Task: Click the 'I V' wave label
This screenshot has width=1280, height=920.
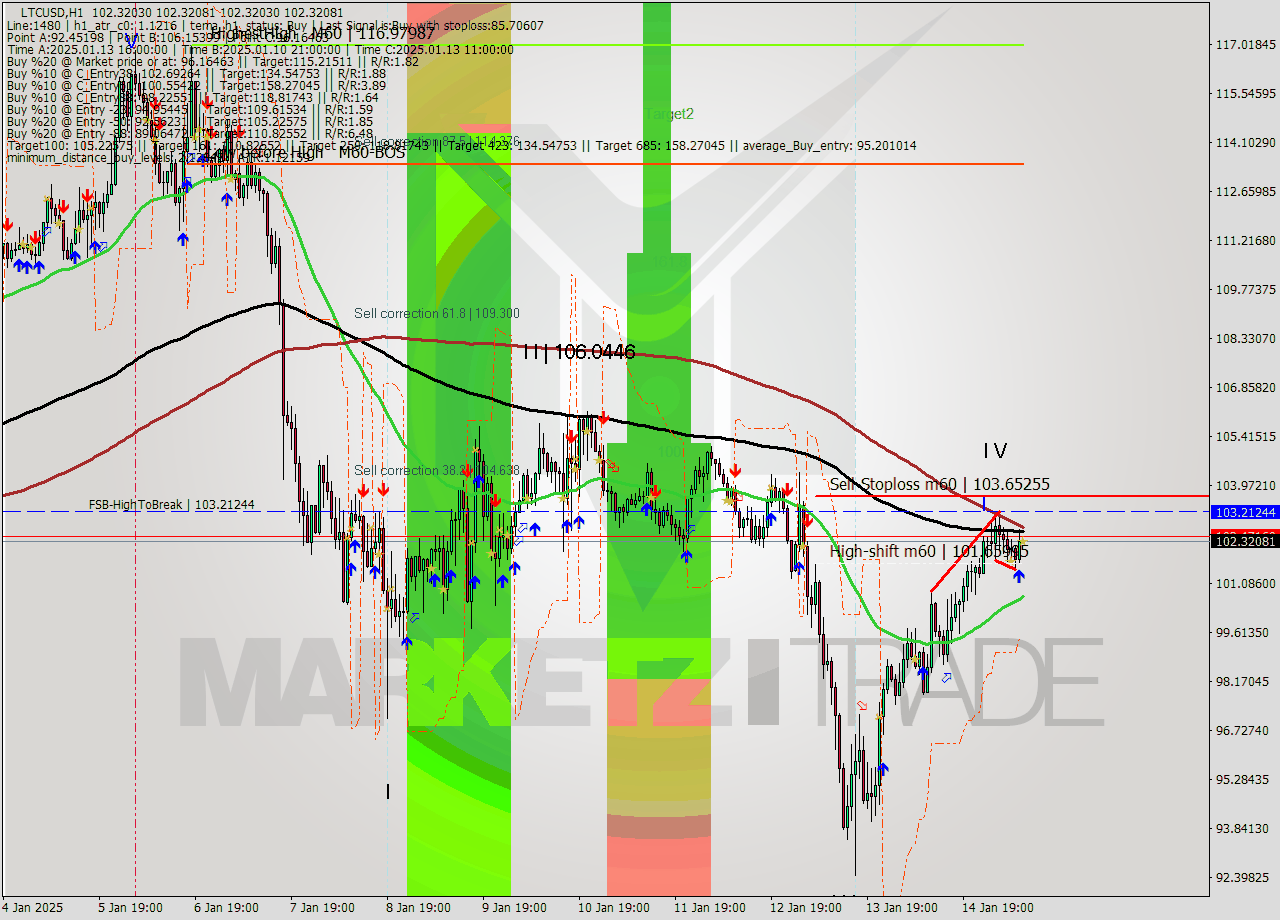Action: pyautogui.click(x=994, y=451)
